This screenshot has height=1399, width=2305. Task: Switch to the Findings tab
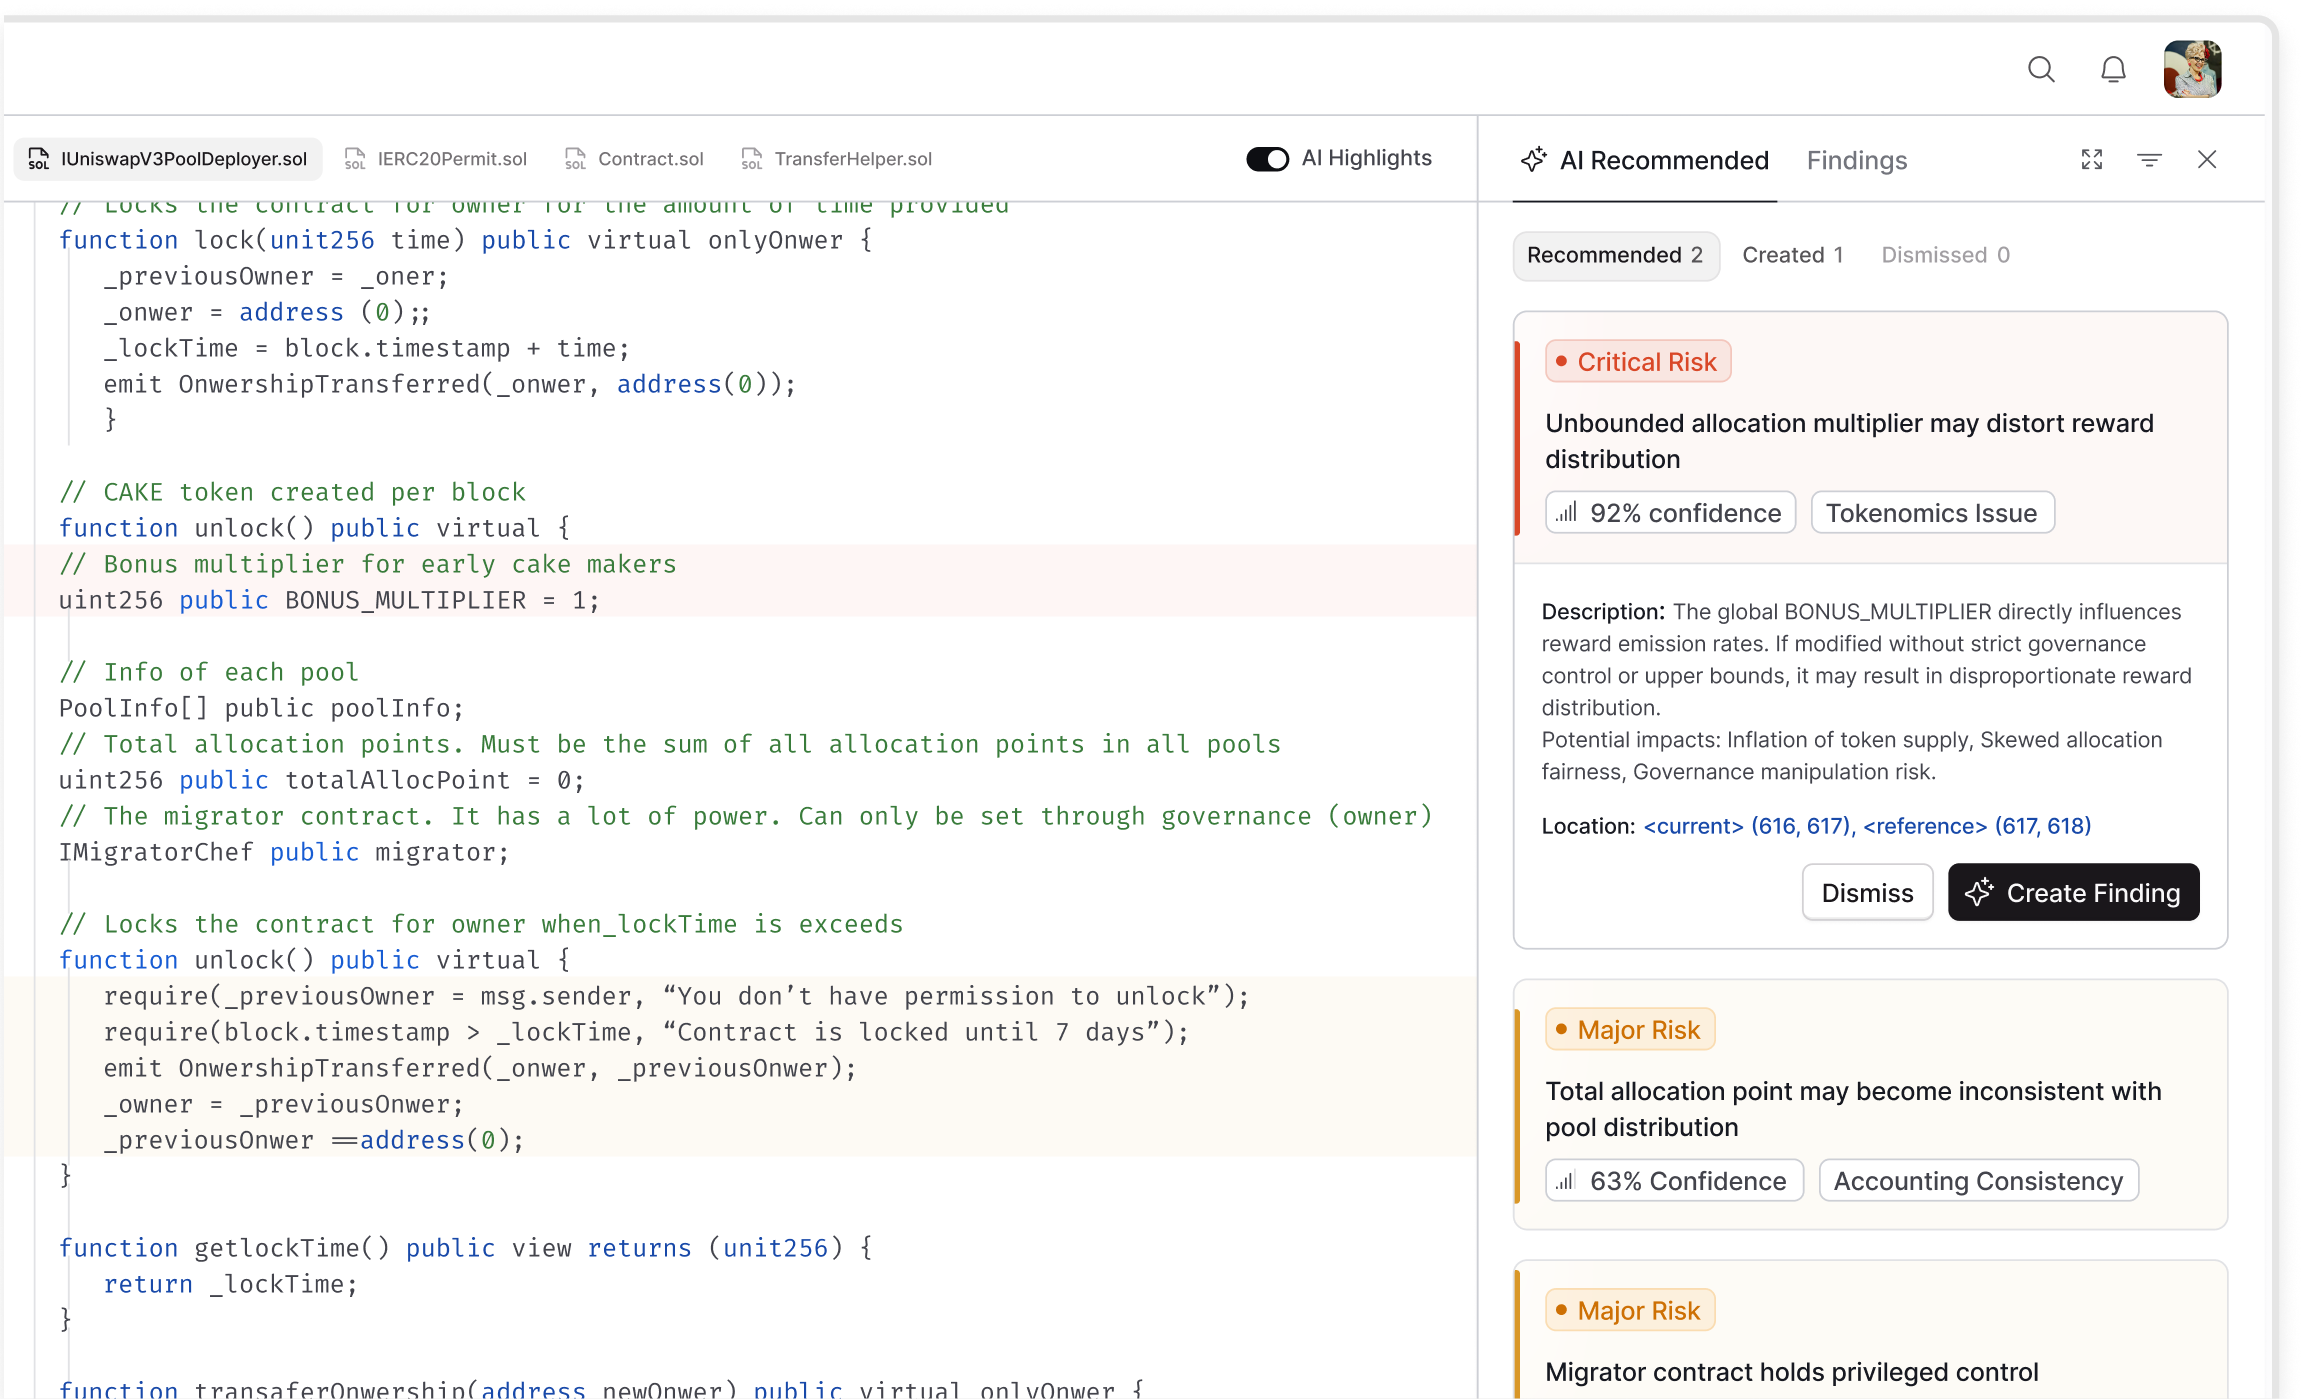pyautogui.click(x=1857, y=160)
